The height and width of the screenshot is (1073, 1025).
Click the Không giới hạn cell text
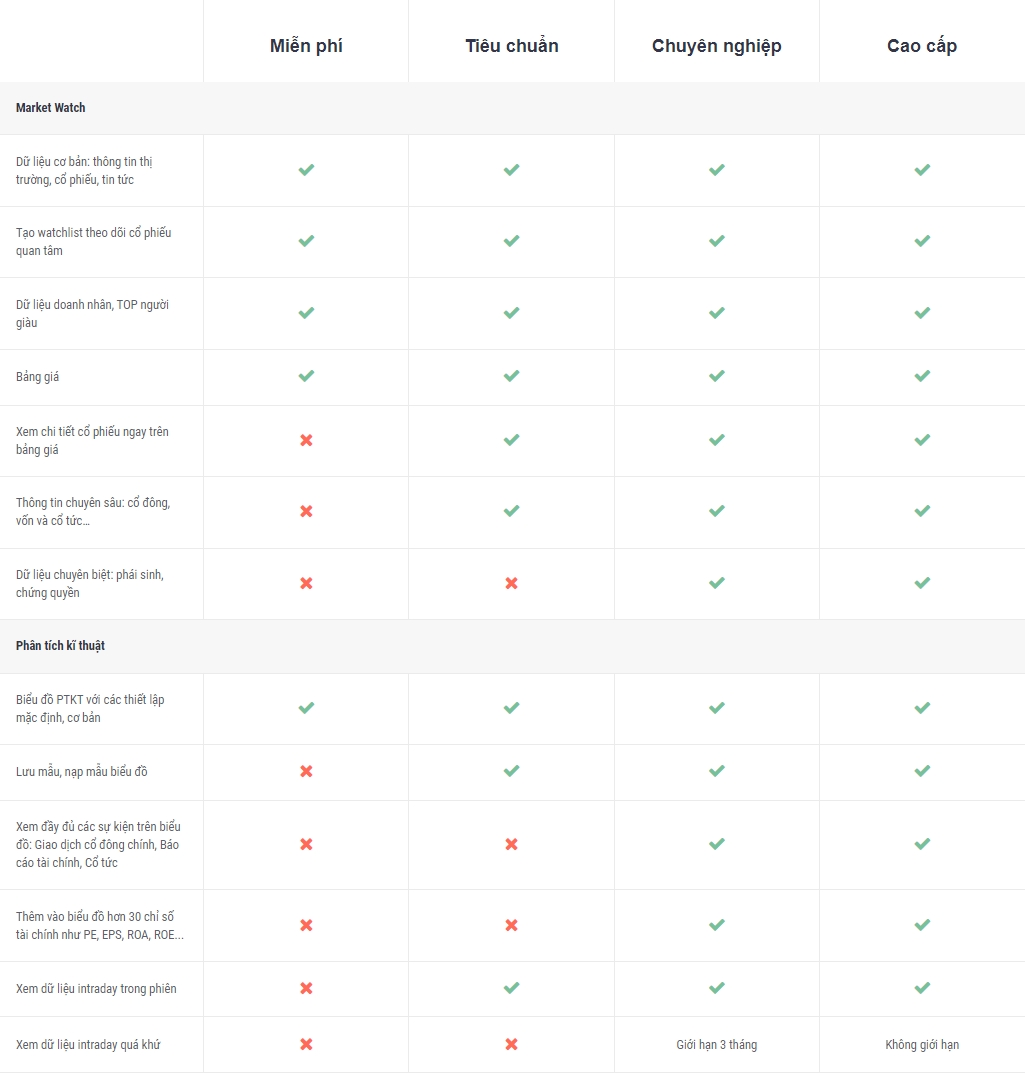922,1044
